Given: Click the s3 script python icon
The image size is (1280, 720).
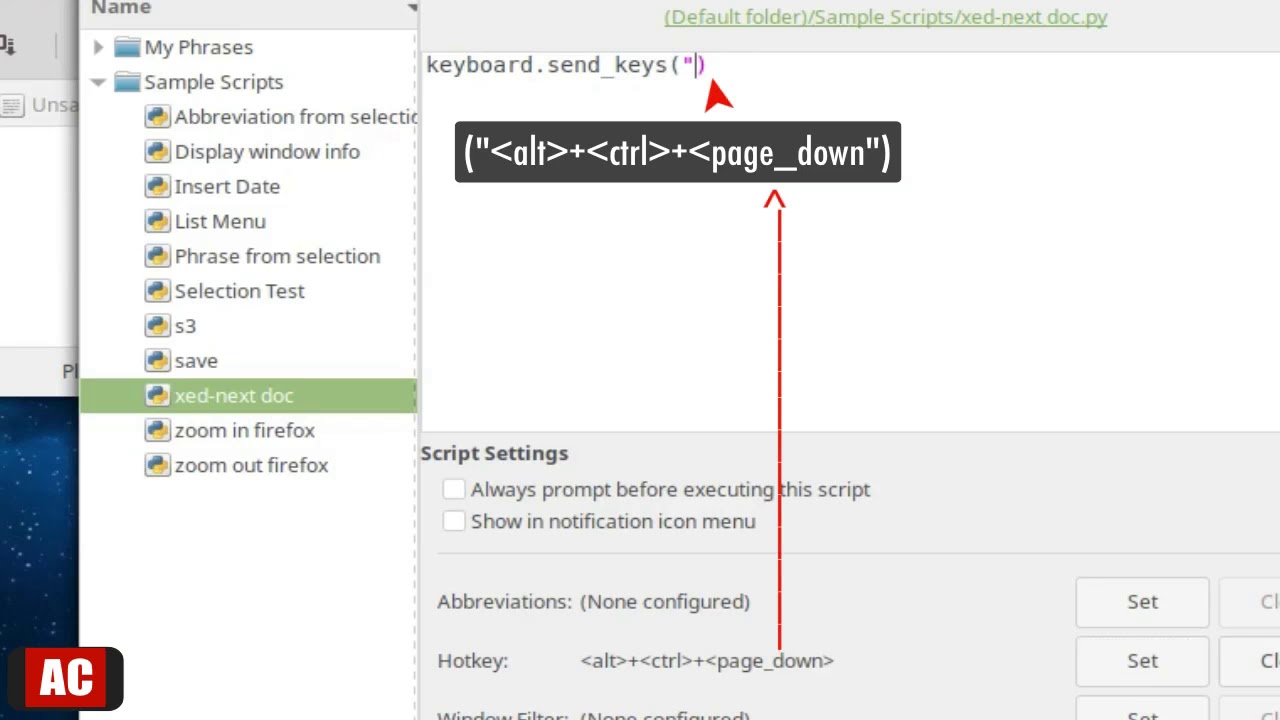Looking at the screenshot, I should [157, 326].
